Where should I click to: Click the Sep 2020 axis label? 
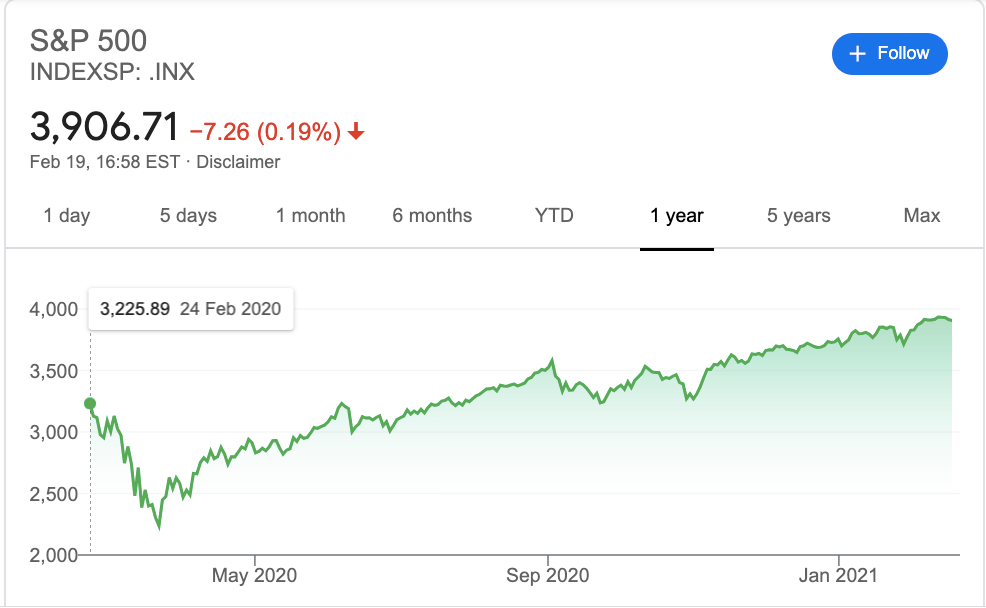pos(548,575)
